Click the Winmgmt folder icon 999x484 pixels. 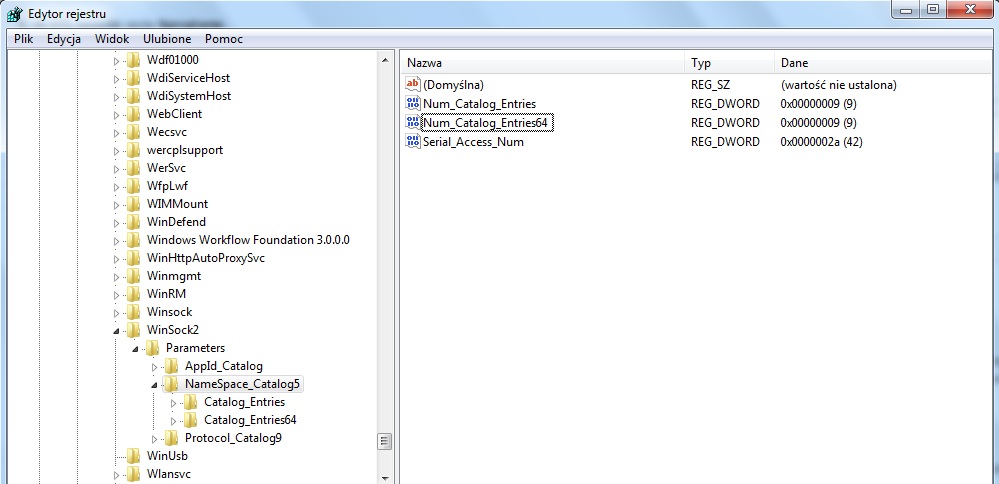[x=133, y=276]
